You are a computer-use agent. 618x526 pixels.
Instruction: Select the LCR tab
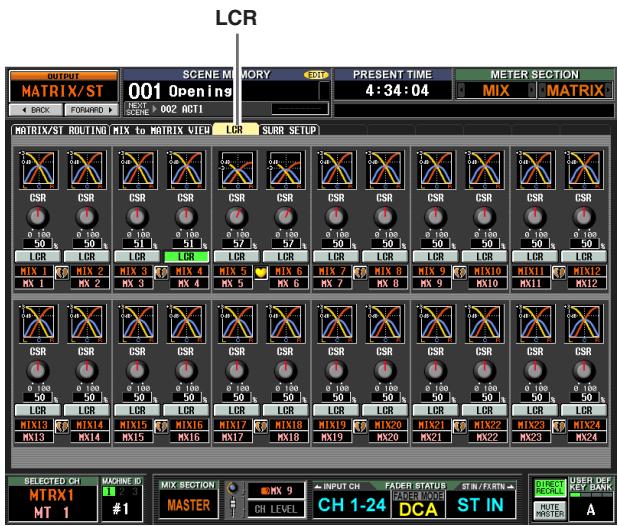point(235,130)
